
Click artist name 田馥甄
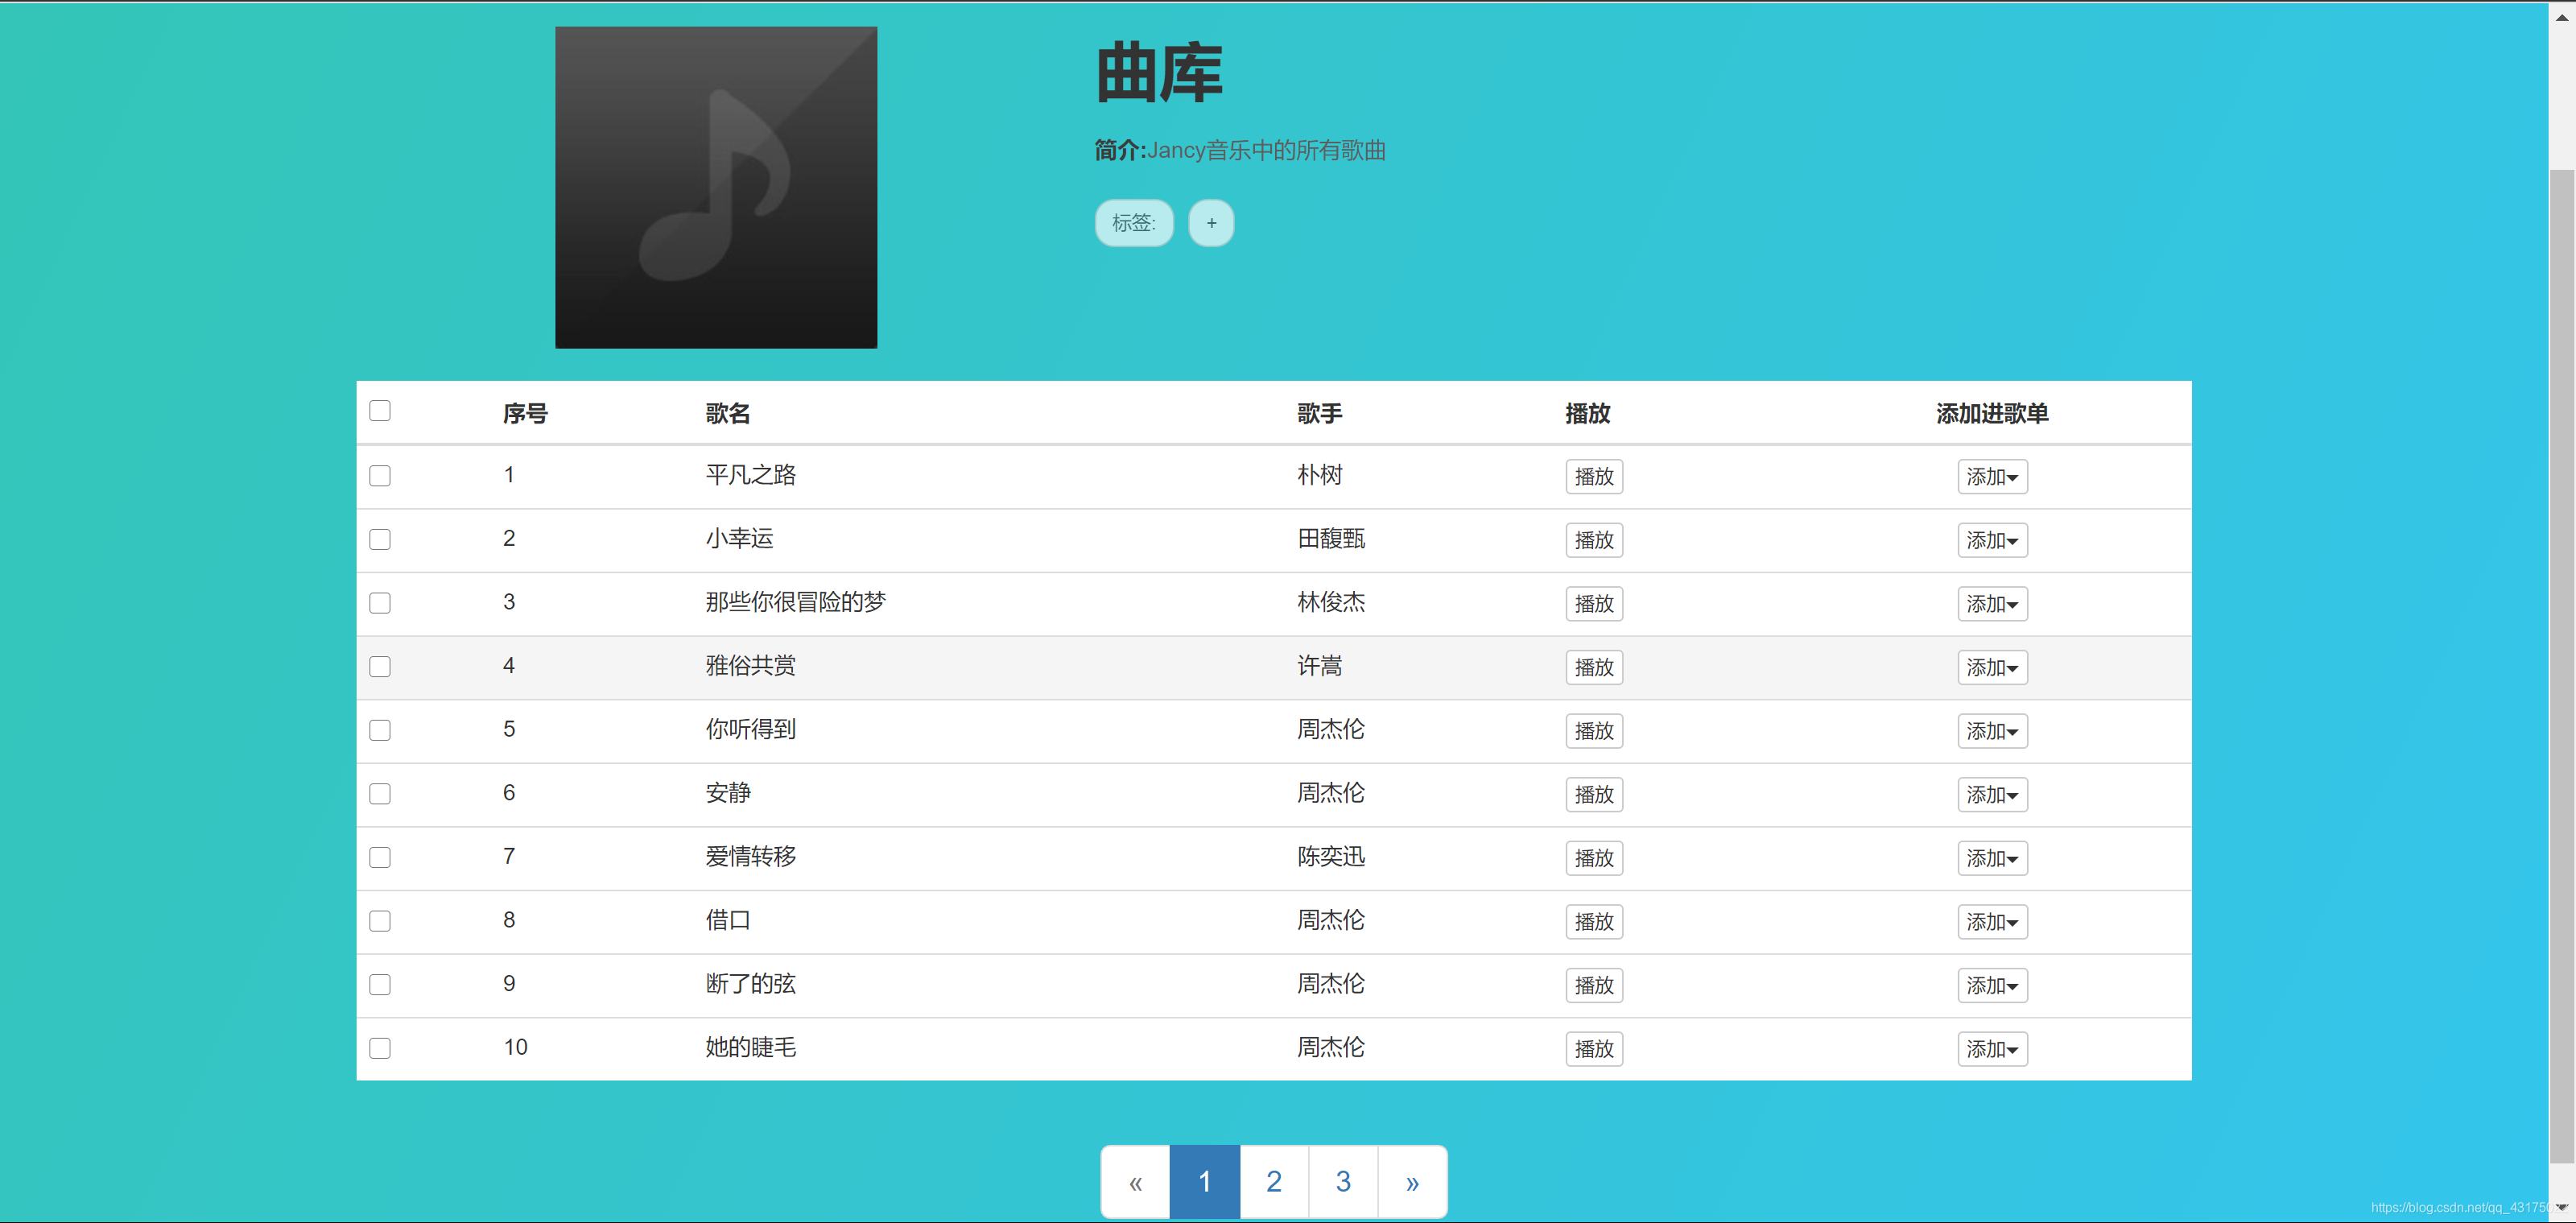point(1331,539)
